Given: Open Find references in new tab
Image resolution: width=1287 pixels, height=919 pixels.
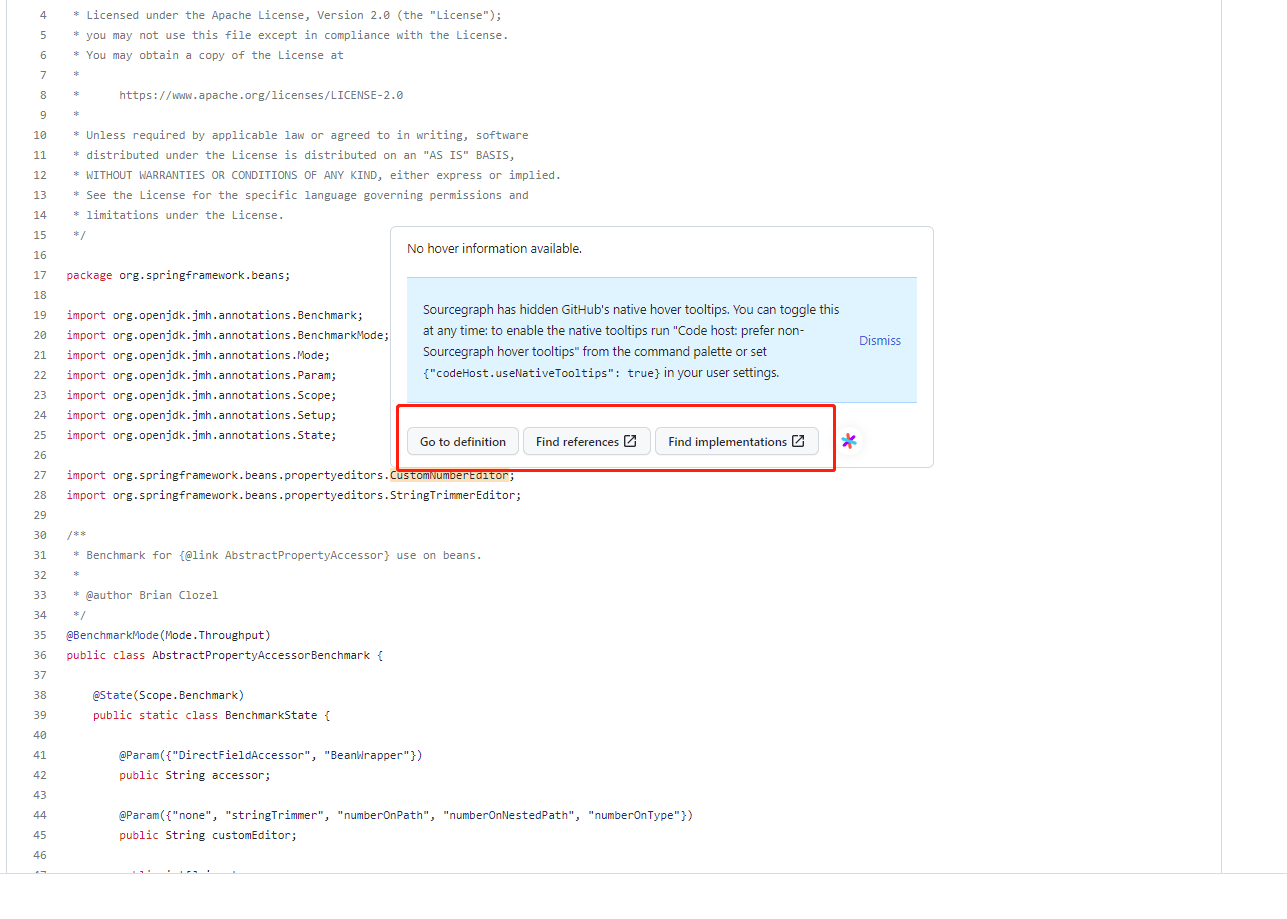Looking at the screenshot, I should [587, 441].
